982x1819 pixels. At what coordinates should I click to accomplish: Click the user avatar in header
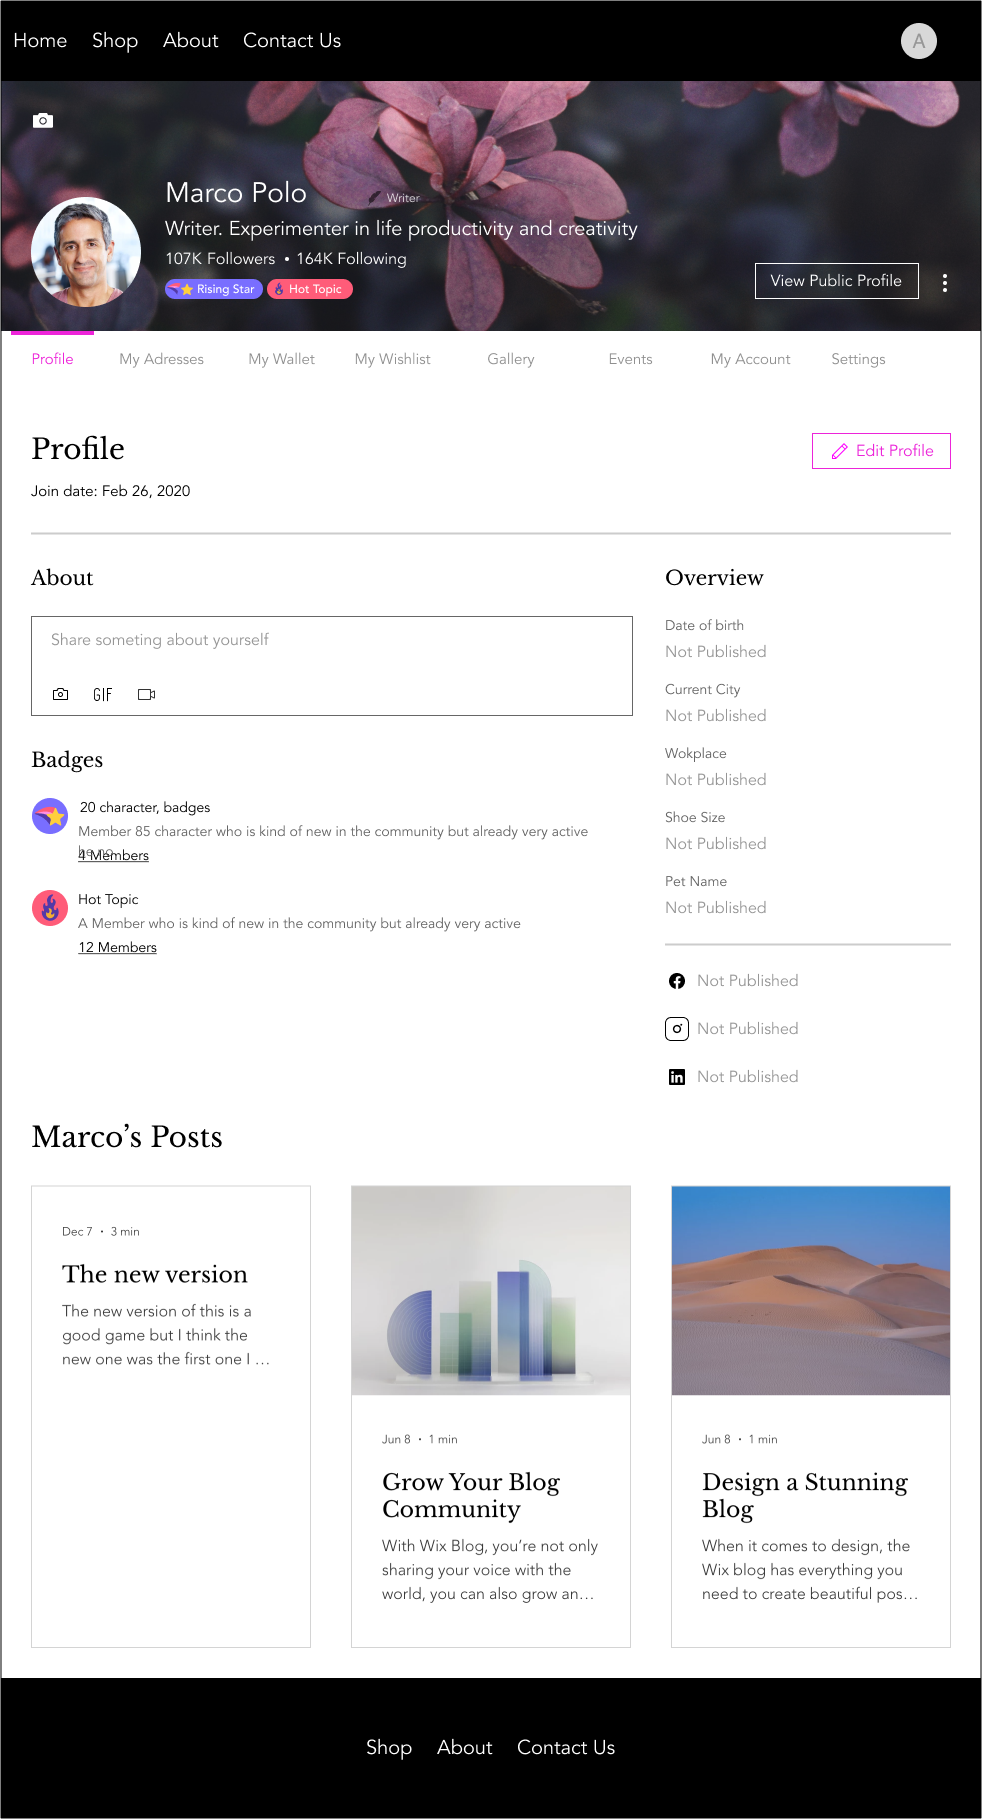point(918,41)
